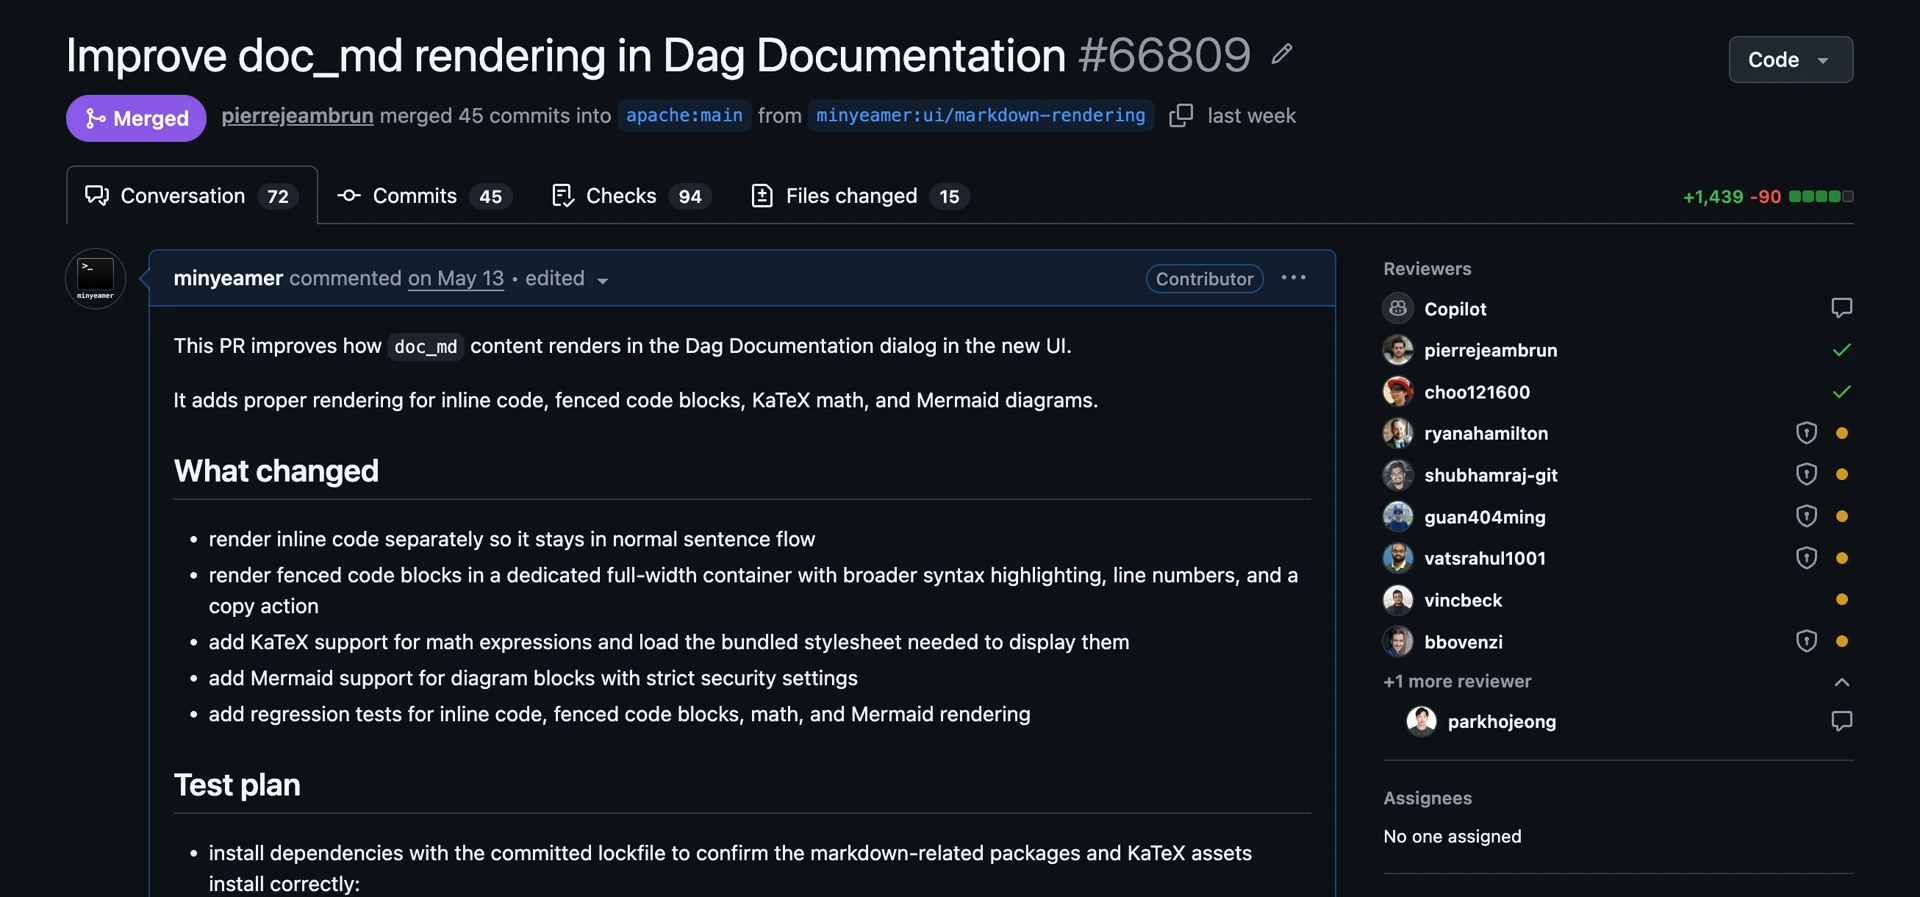1920x897 pixels.
Task: Open vincbeck reviewer profile link
Action: 1463,600
